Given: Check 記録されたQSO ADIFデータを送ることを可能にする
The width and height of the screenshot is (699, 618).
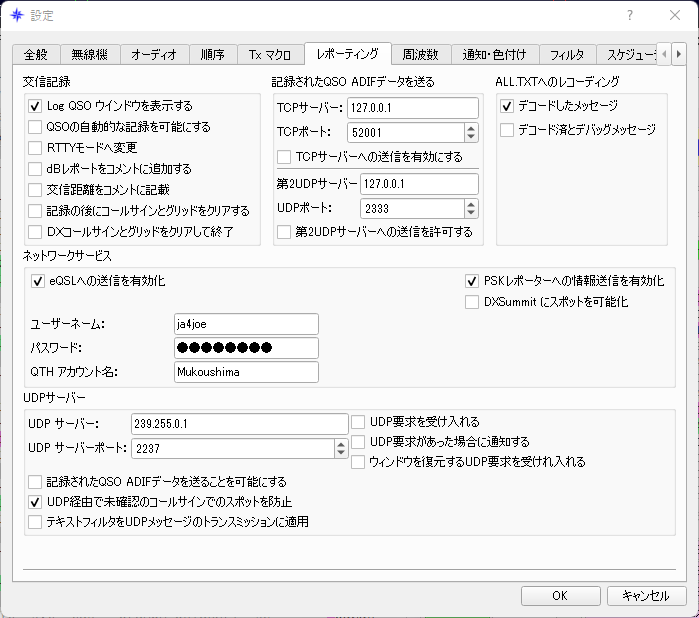Looking at the screenshot, I should (x=35, y=482).
